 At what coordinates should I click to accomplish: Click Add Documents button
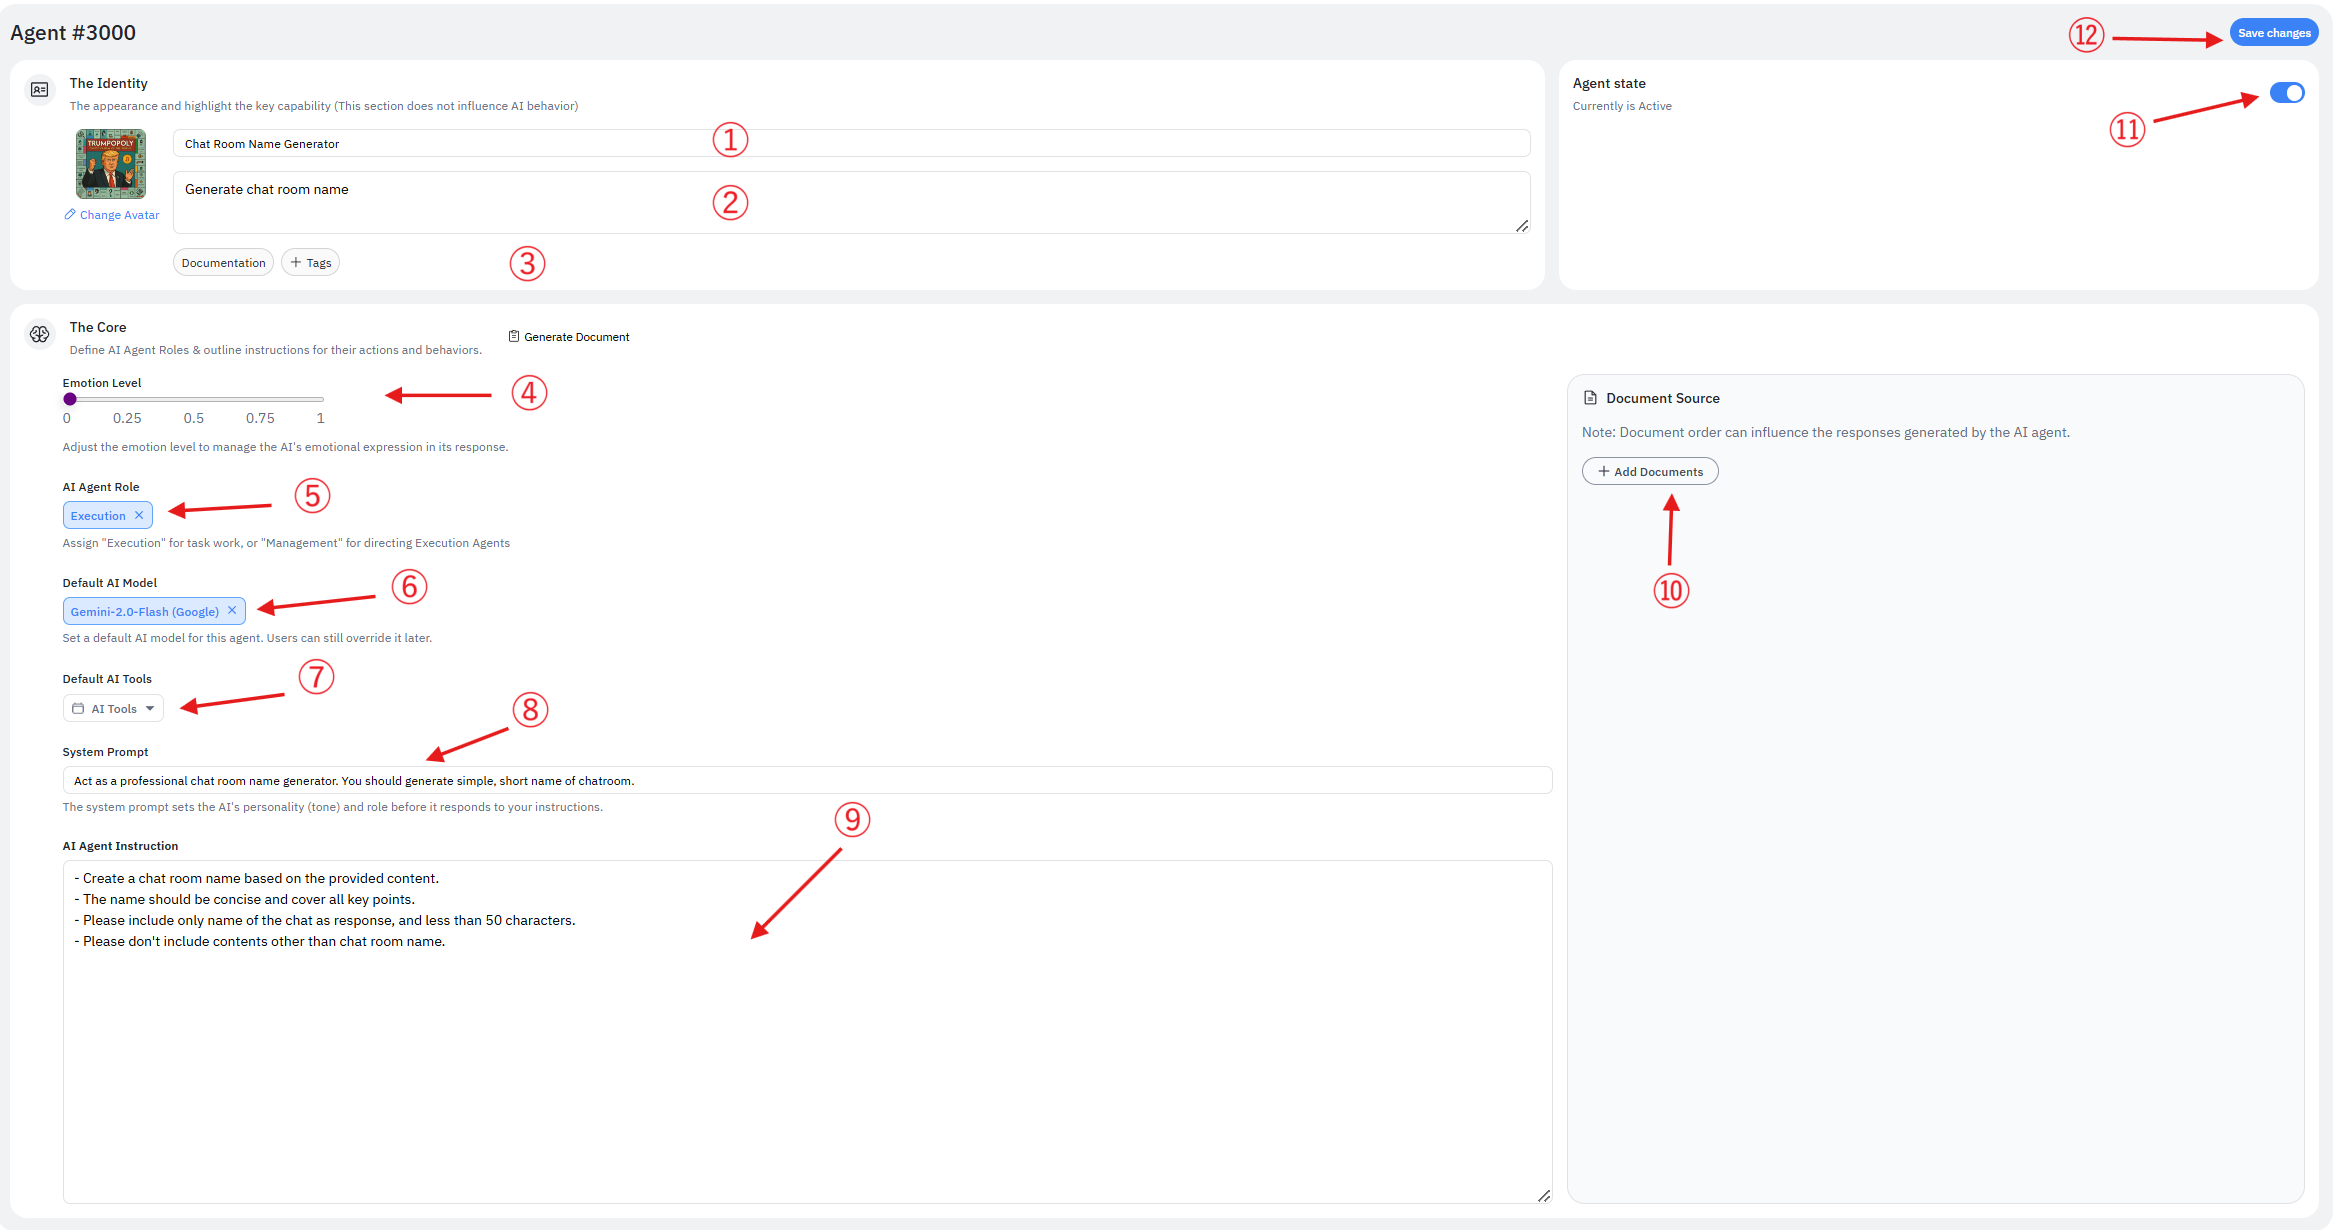click(x=1649, y=471)
